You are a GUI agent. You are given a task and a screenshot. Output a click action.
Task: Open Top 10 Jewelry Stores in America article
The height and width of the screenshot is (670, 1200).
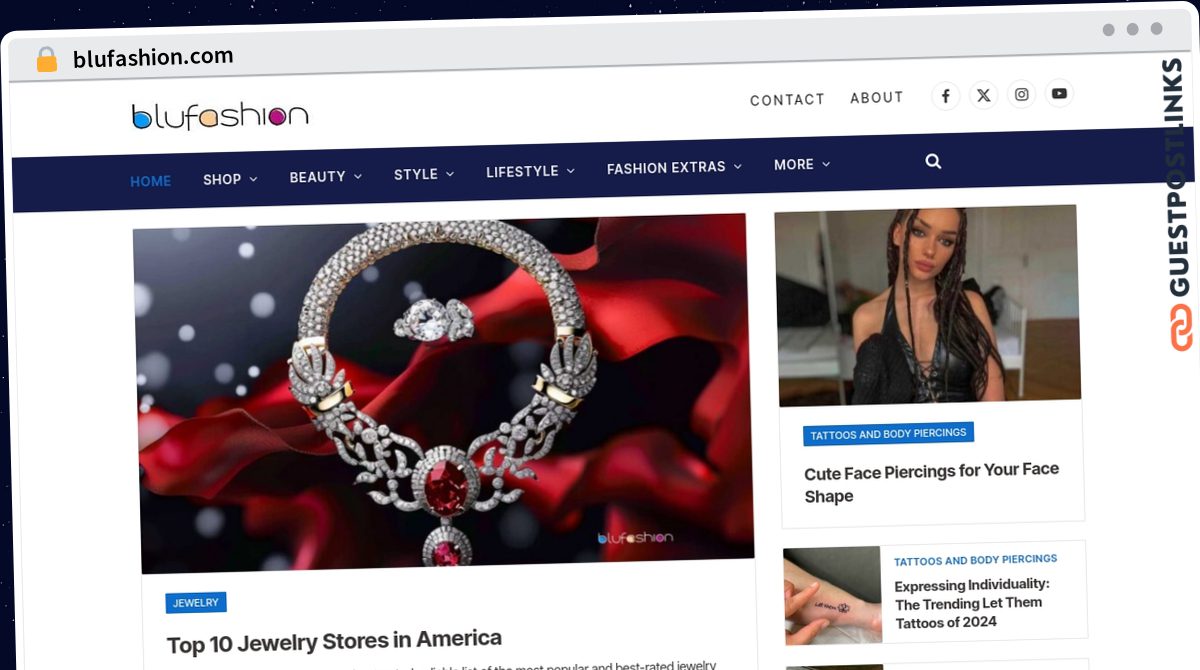tap(334, 641)
